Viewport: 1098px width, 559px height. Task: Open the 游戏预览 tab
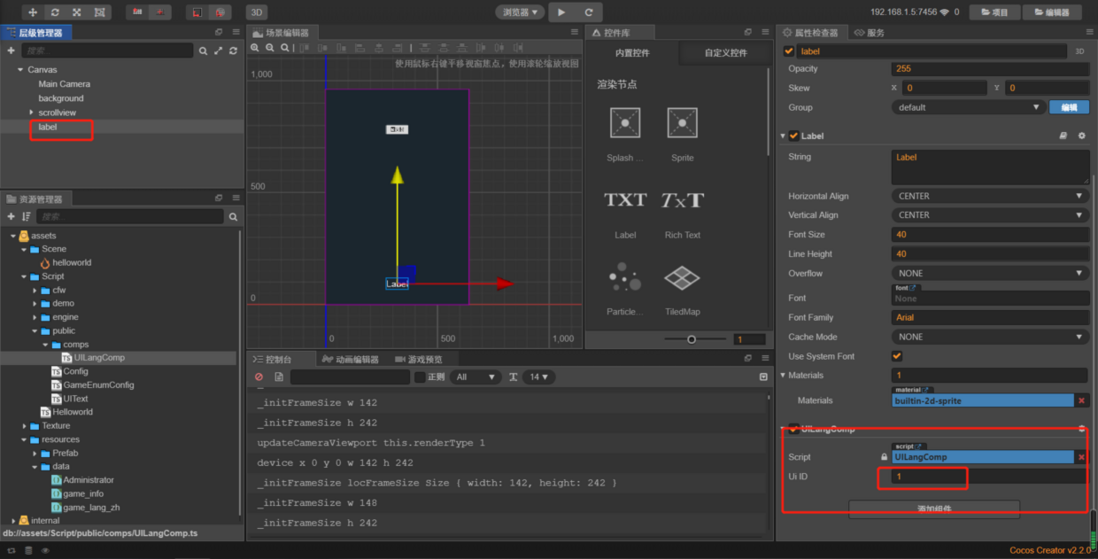(419, 359)
